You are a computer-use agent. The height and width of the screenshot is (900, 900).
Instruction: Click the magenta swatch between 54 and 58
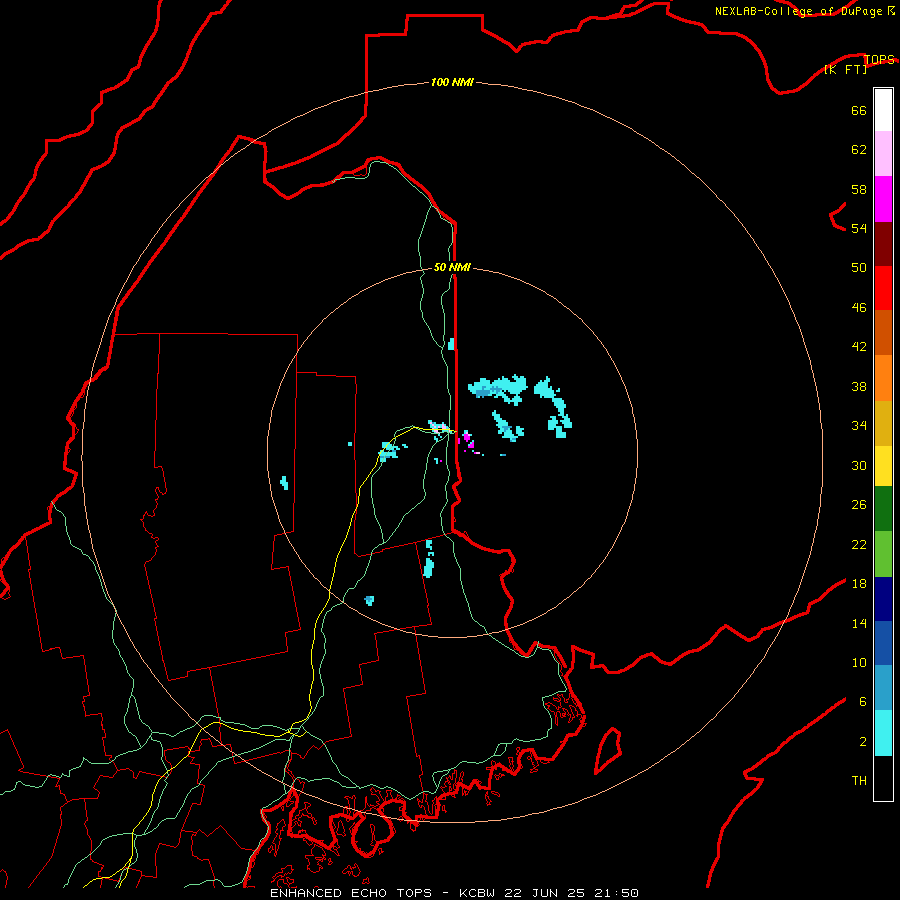pyautogui.click(x=883, y=199)
